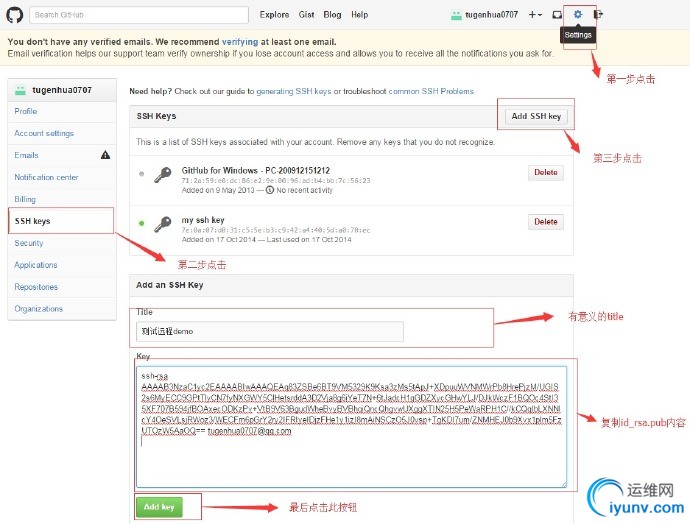Click key icon for GitHub for Windows
Viewport: 690px width, 524px height.
[162, 175]
